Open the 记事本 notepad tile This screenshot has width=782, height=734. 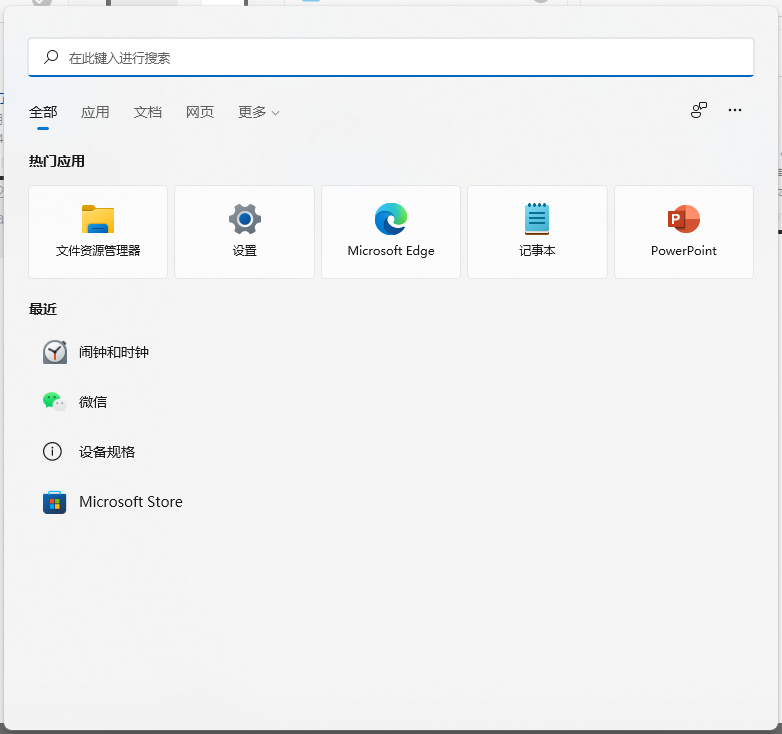(x=537, y=232)
